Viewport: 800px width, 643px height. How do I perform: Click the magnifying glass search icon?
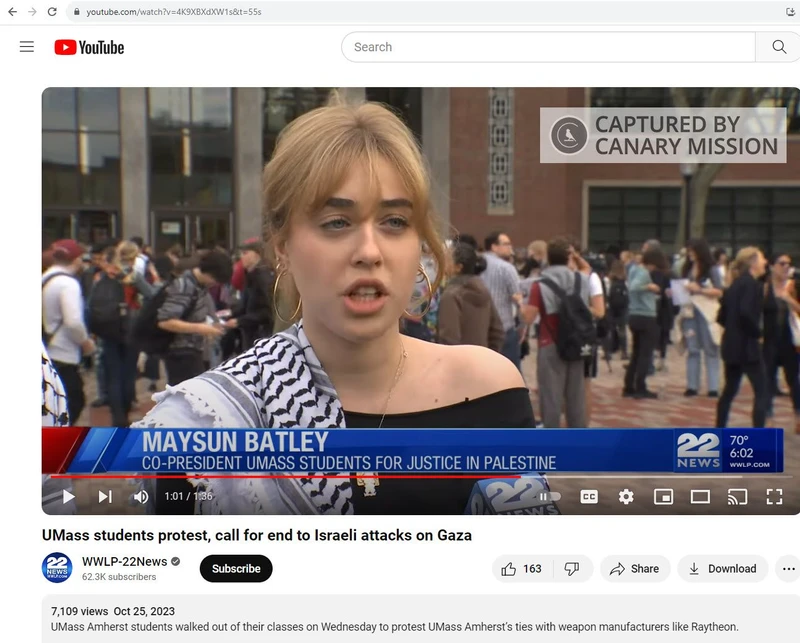[x=778, y=46]
